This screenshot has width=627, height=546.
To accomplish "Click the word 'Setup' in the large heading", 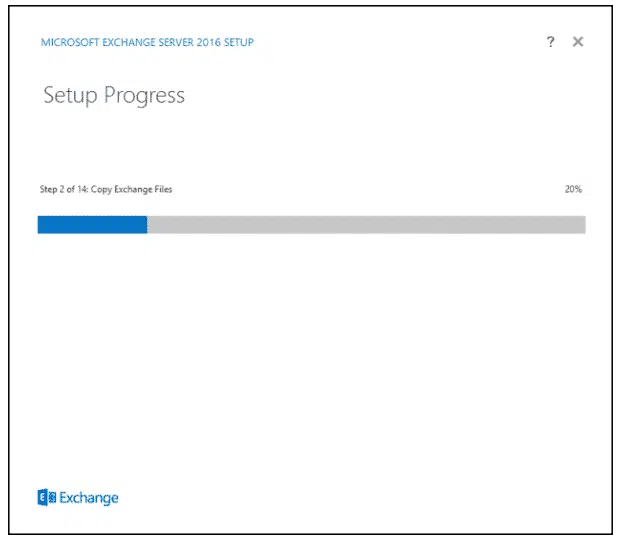I will click(x=70, y=96).
